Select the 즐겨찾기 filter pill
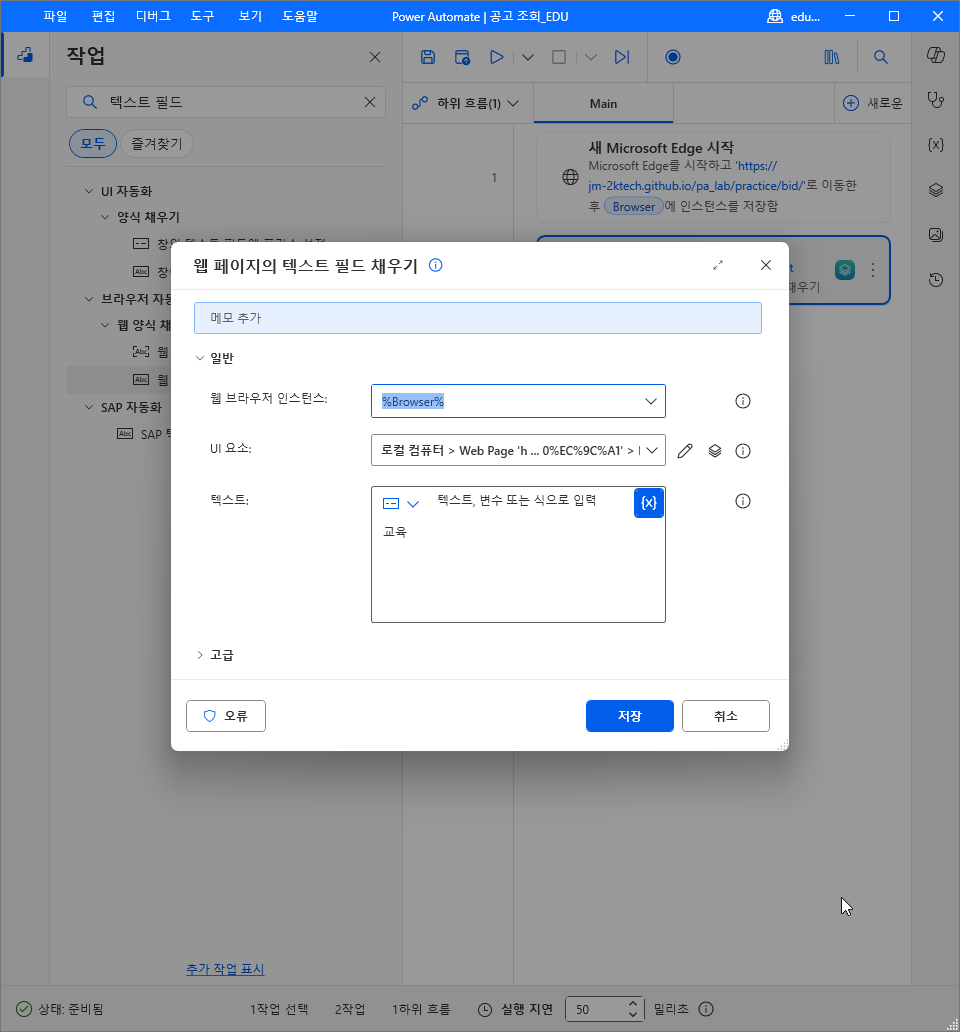Viewport: 960px width, 1032px height. tap(157, 143)
